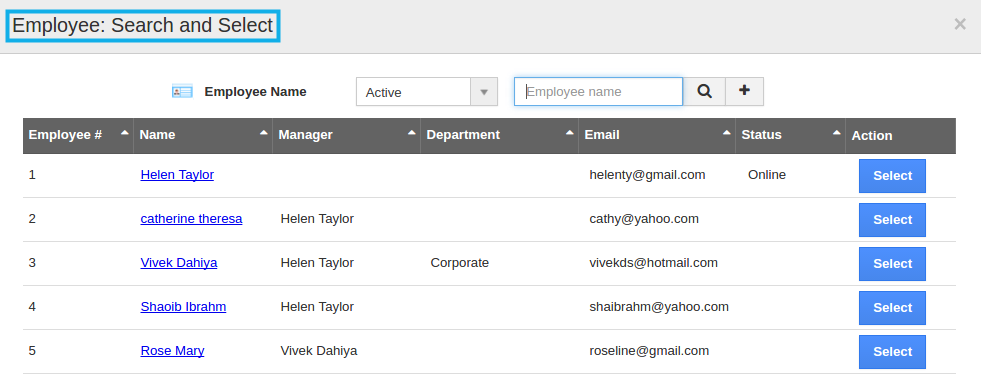Open Helen Taylor employee link
This screenshot has width=981, height=391.
(177, 175)
